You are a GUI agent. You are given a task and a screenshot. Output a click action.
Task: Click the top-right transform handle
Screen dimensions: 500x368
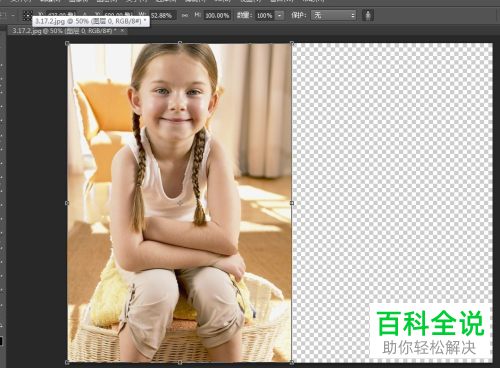(x=292, y=43)
